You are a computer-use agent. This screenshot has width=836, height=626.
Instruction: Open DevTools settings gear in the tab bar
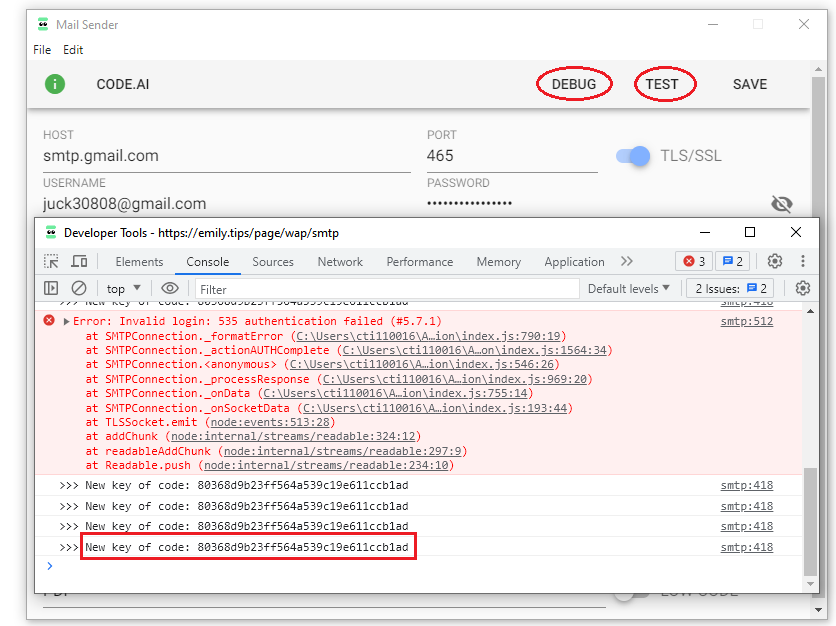click(775, 261)
